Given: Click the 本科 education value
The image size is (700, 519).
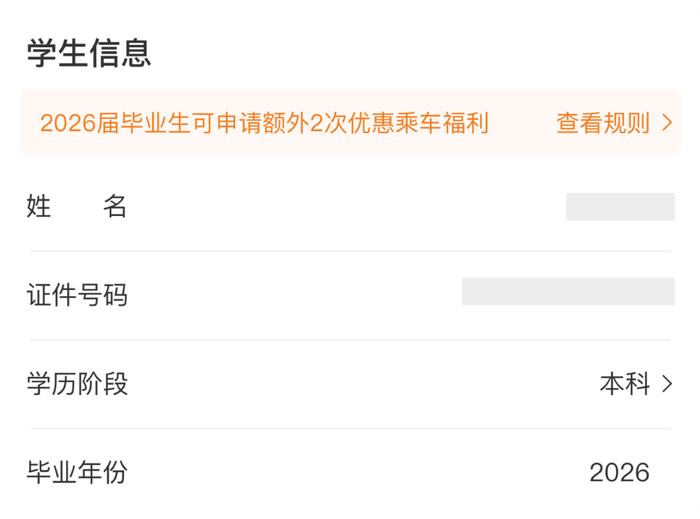Looking at the screenshot, I should [625, 384].
